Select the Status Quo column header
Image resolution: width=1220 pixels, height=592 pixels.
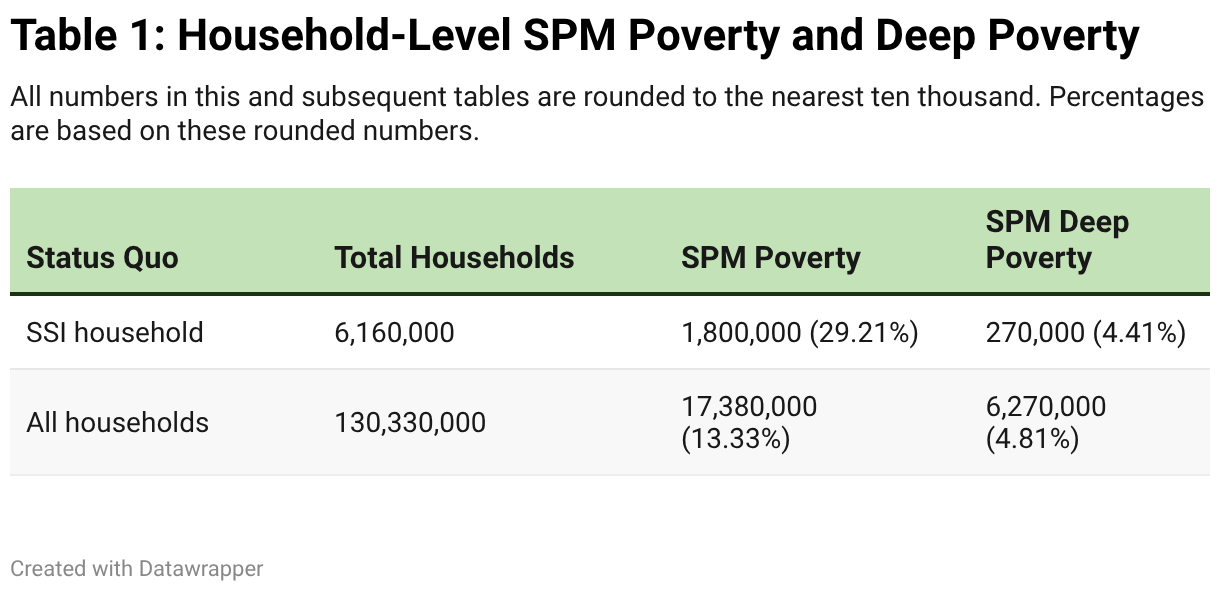[102, 258]
